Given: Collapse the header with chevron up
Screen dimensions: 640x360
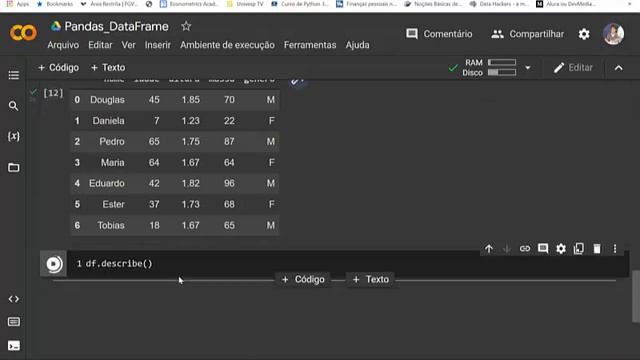Looking at the screenshot, I should tap(618, 68).
